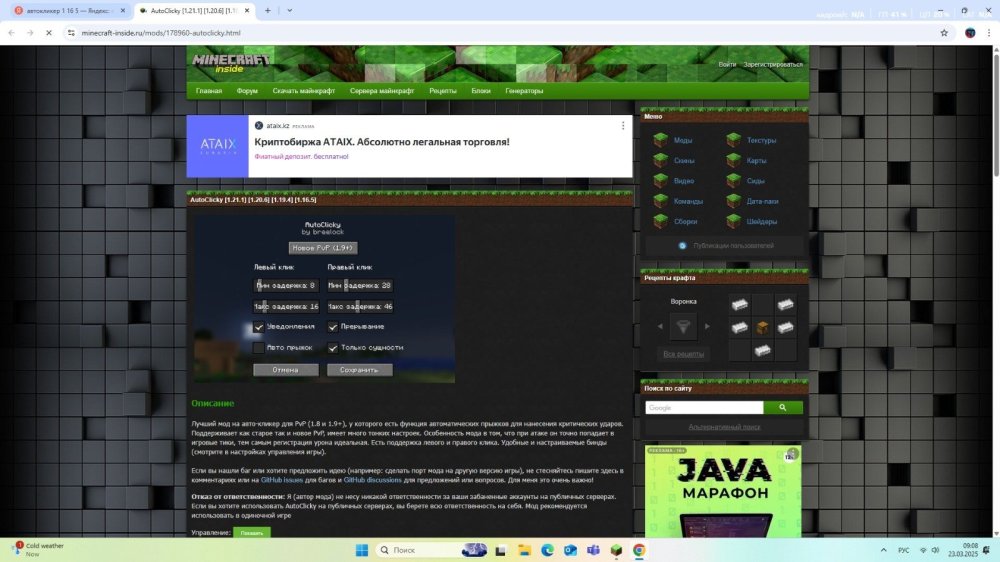Open the Блоки navigation item

[x=481, y=91]
